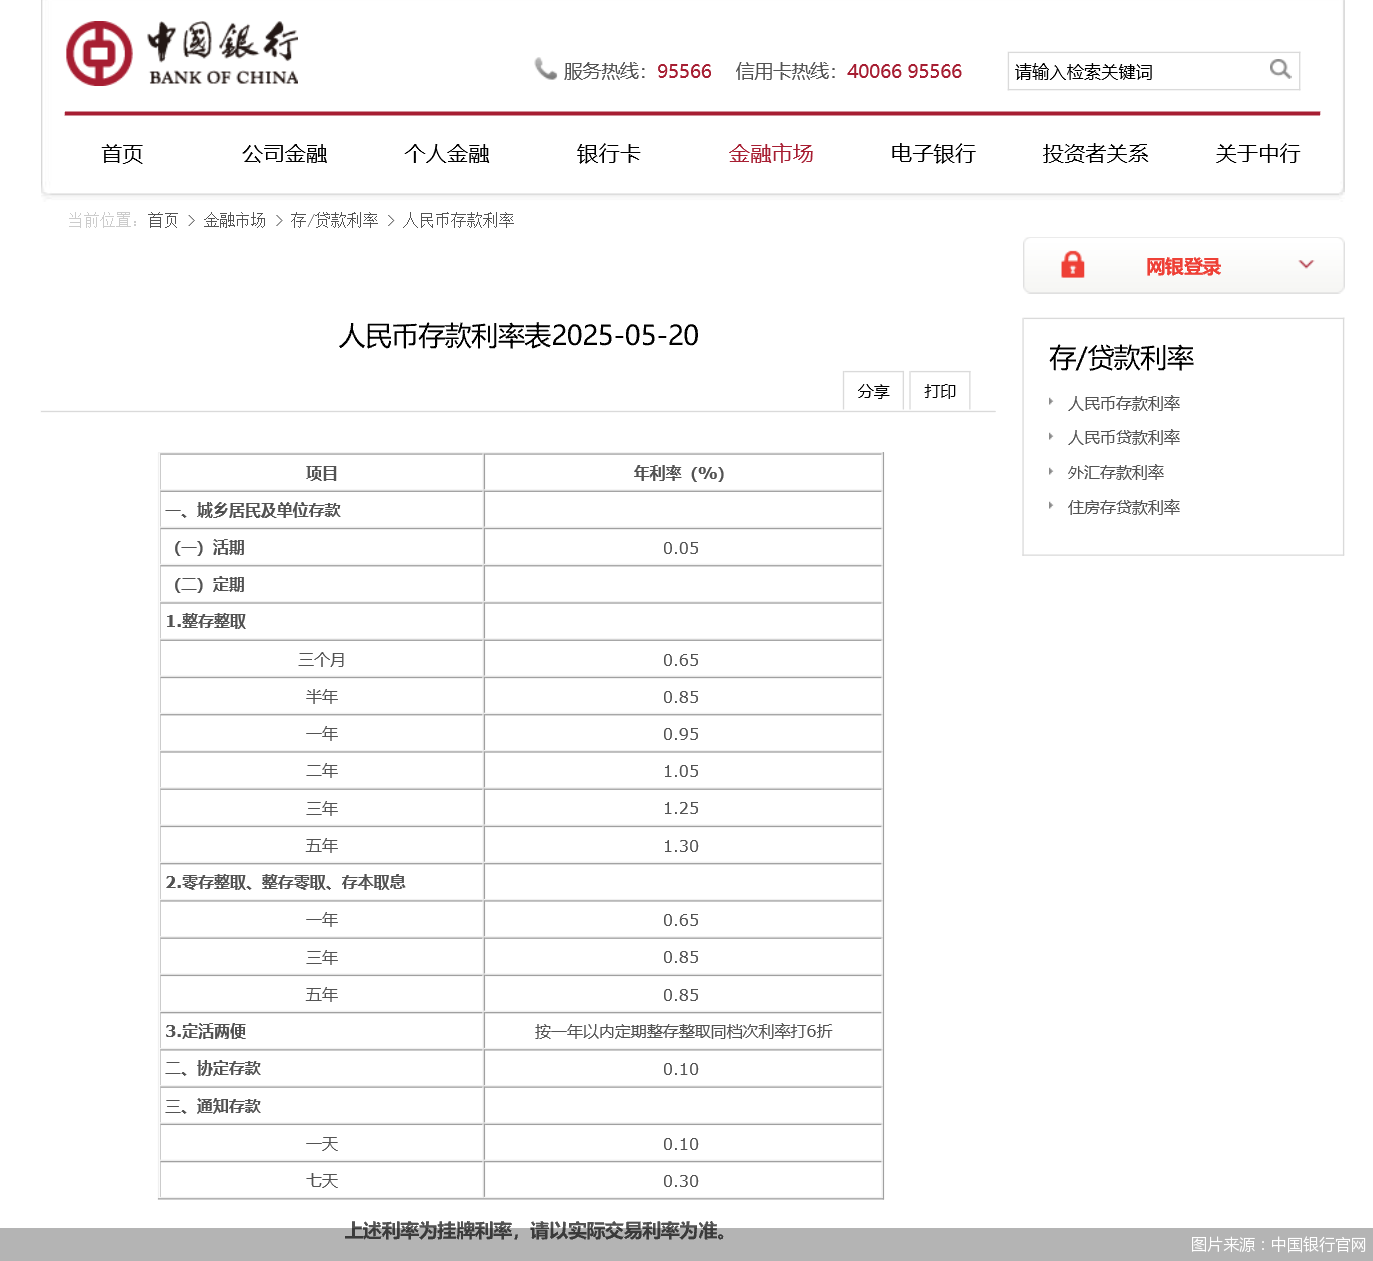Select 个人金融 in the navigation bar

tap(447, 154)
